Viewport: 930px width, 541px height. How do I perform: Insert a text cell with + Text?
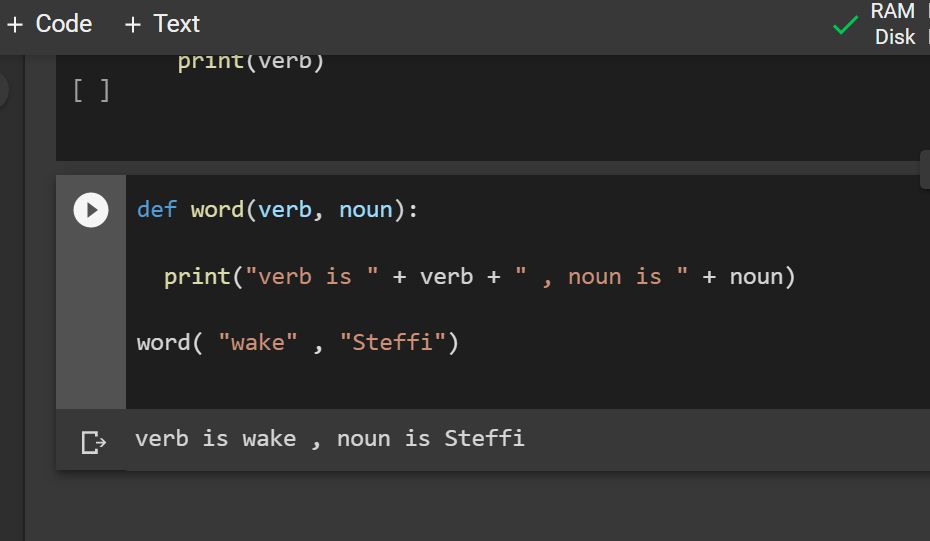[162, 24]
